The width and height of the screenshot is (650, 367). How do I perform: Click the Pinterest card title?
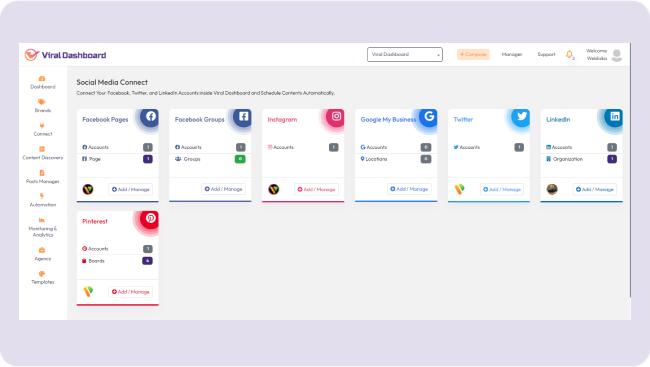tap(95, 221)
